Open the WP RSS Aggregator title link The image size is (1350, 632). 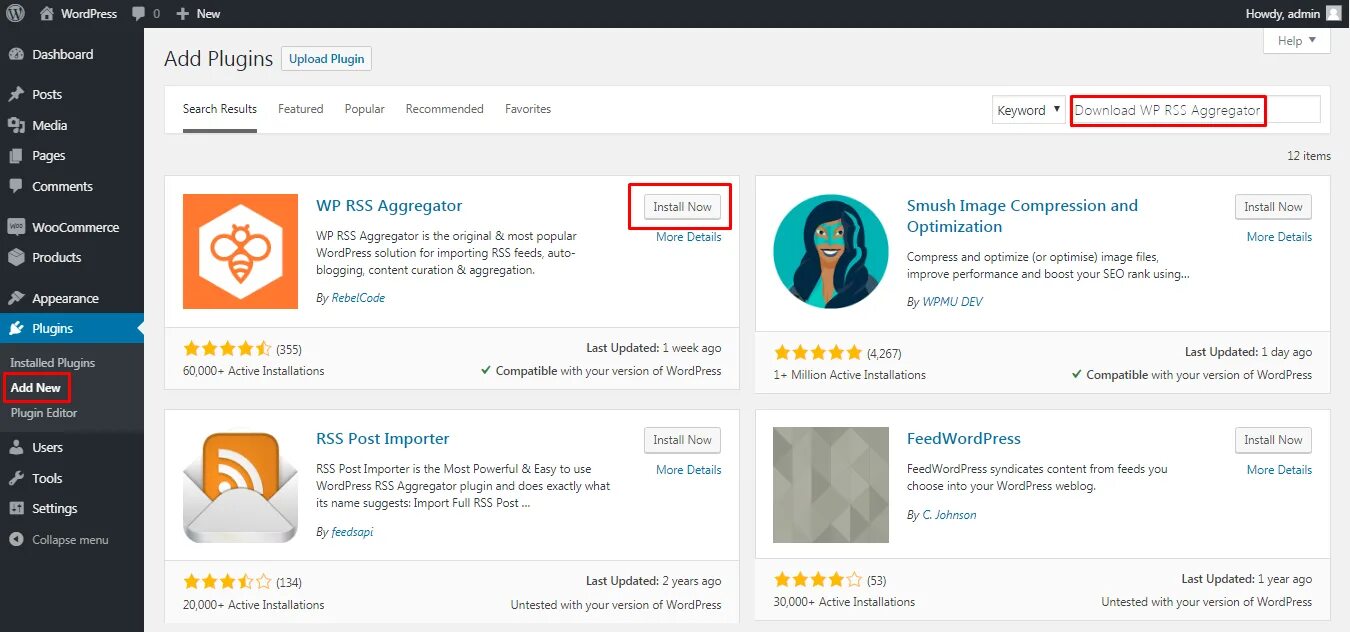[389, 206]
